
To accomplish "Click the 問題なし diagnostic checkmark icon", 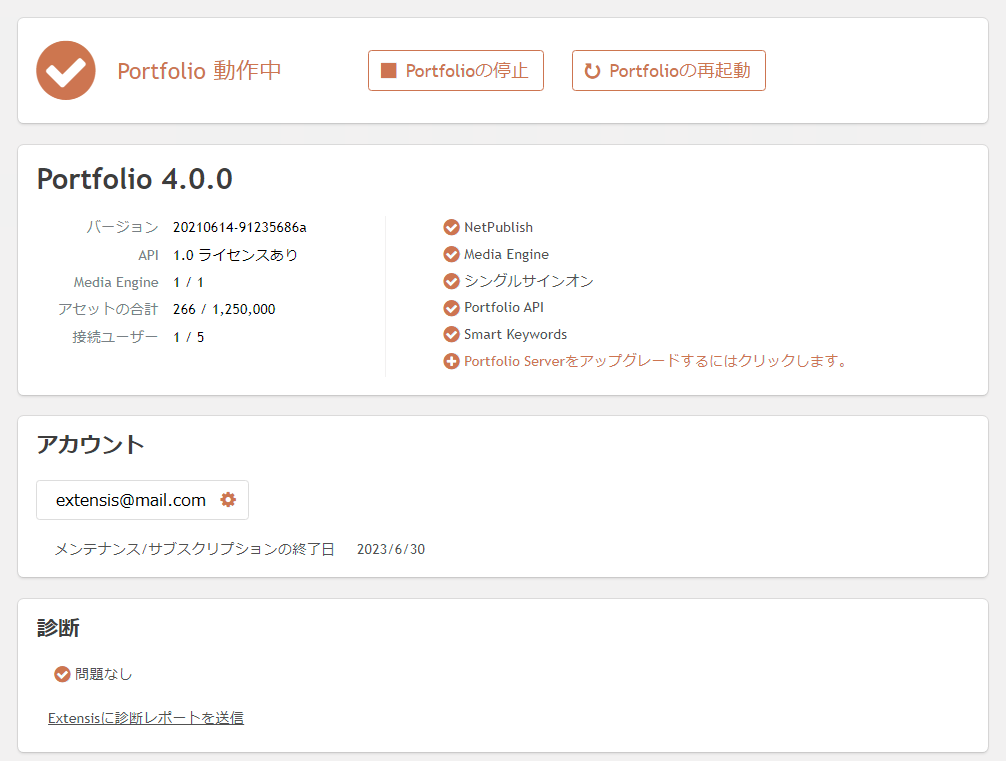I will (62, 674).
